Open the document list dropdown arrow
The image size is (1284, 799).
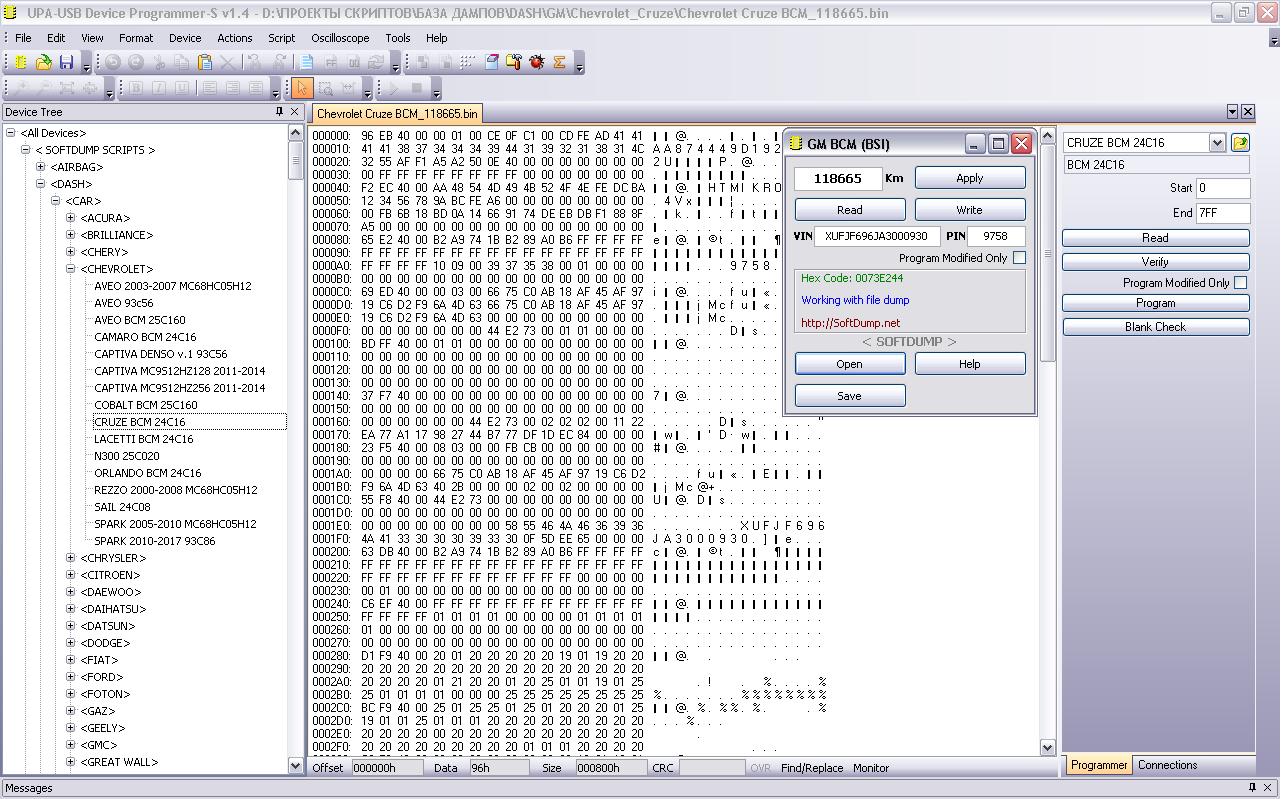pos(1232,112)
